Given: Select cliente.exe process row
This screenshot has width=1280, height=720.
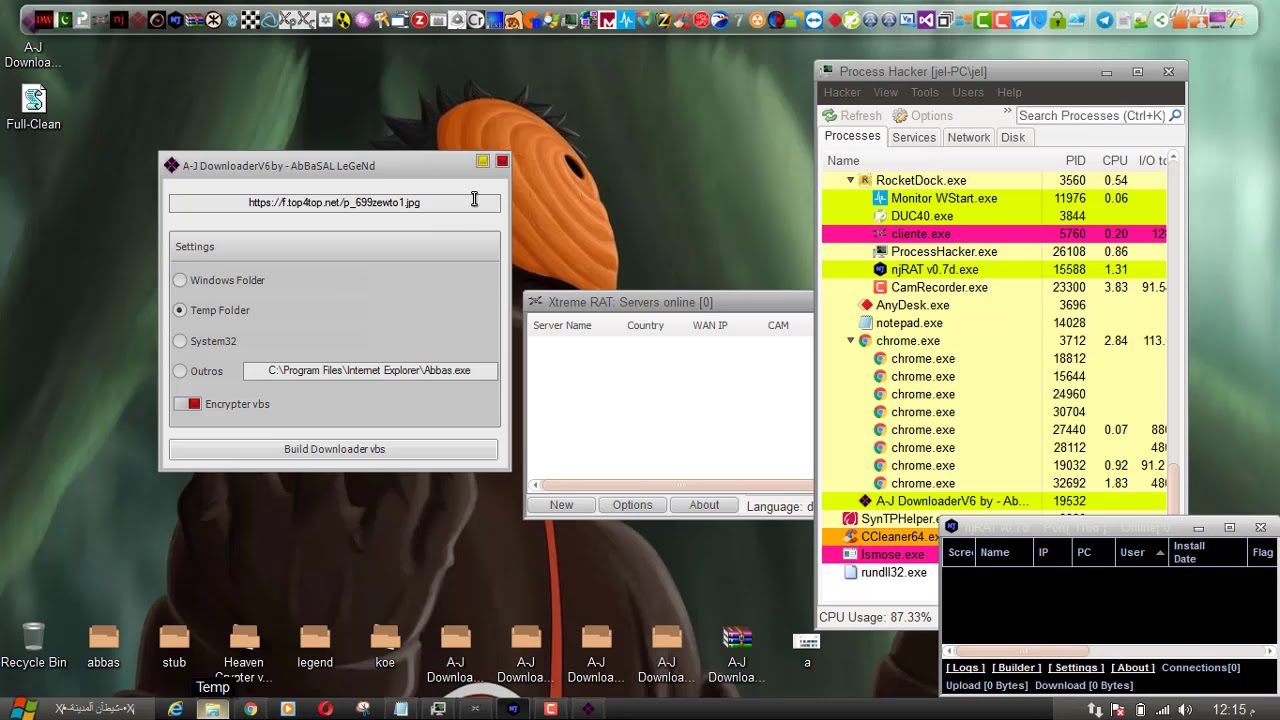Looking at the screenshot, I should 994,234.
